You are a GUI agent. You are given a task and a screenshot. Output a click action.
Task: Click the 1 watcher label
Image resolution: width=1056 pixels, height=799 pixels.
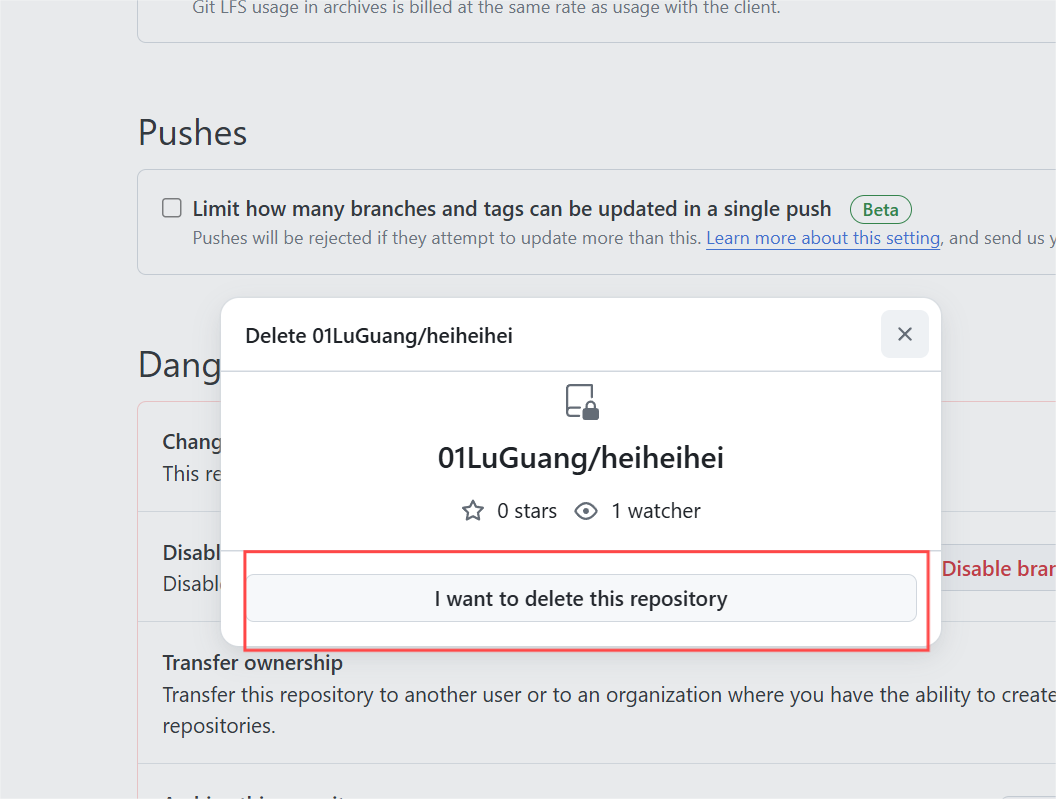click(655, 511)
